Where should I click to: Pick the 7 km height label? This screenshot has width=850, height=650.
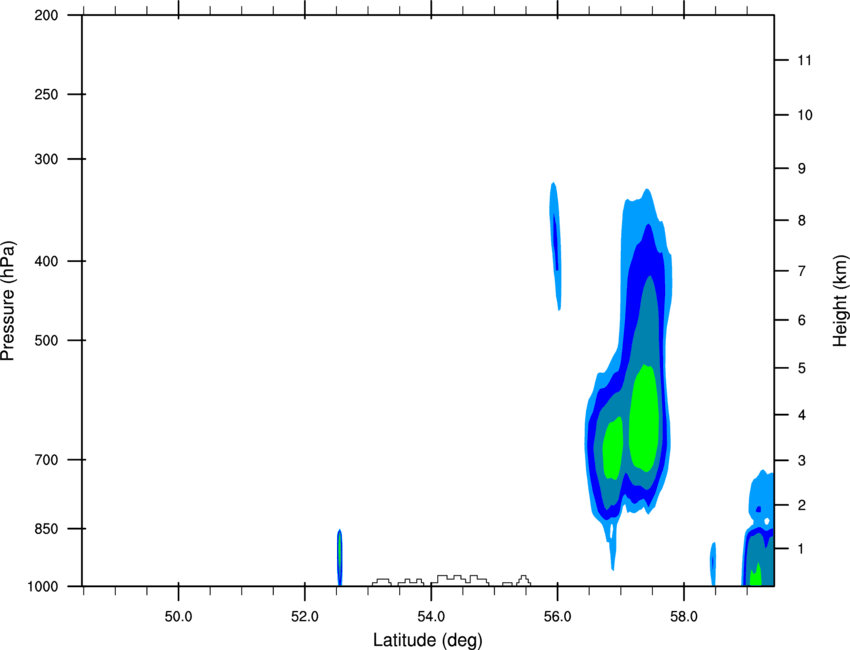click(802, 271)
